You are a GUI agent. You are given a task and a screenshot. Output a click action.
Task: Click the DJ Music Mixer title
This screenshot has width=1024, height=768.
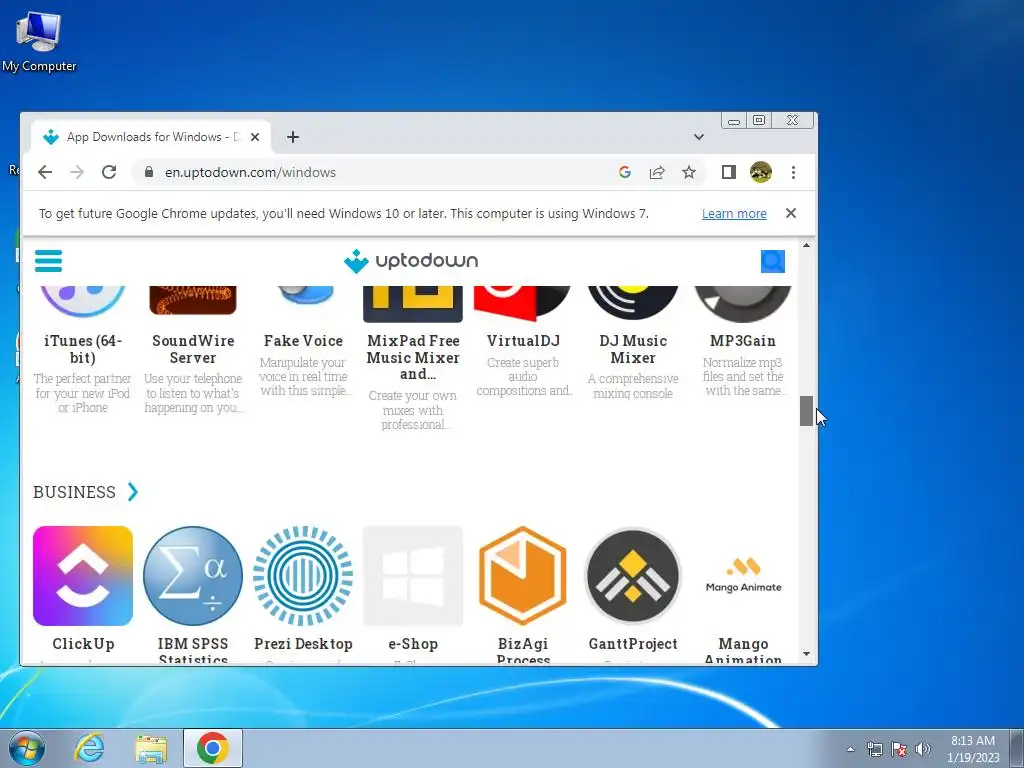(633, 349)
